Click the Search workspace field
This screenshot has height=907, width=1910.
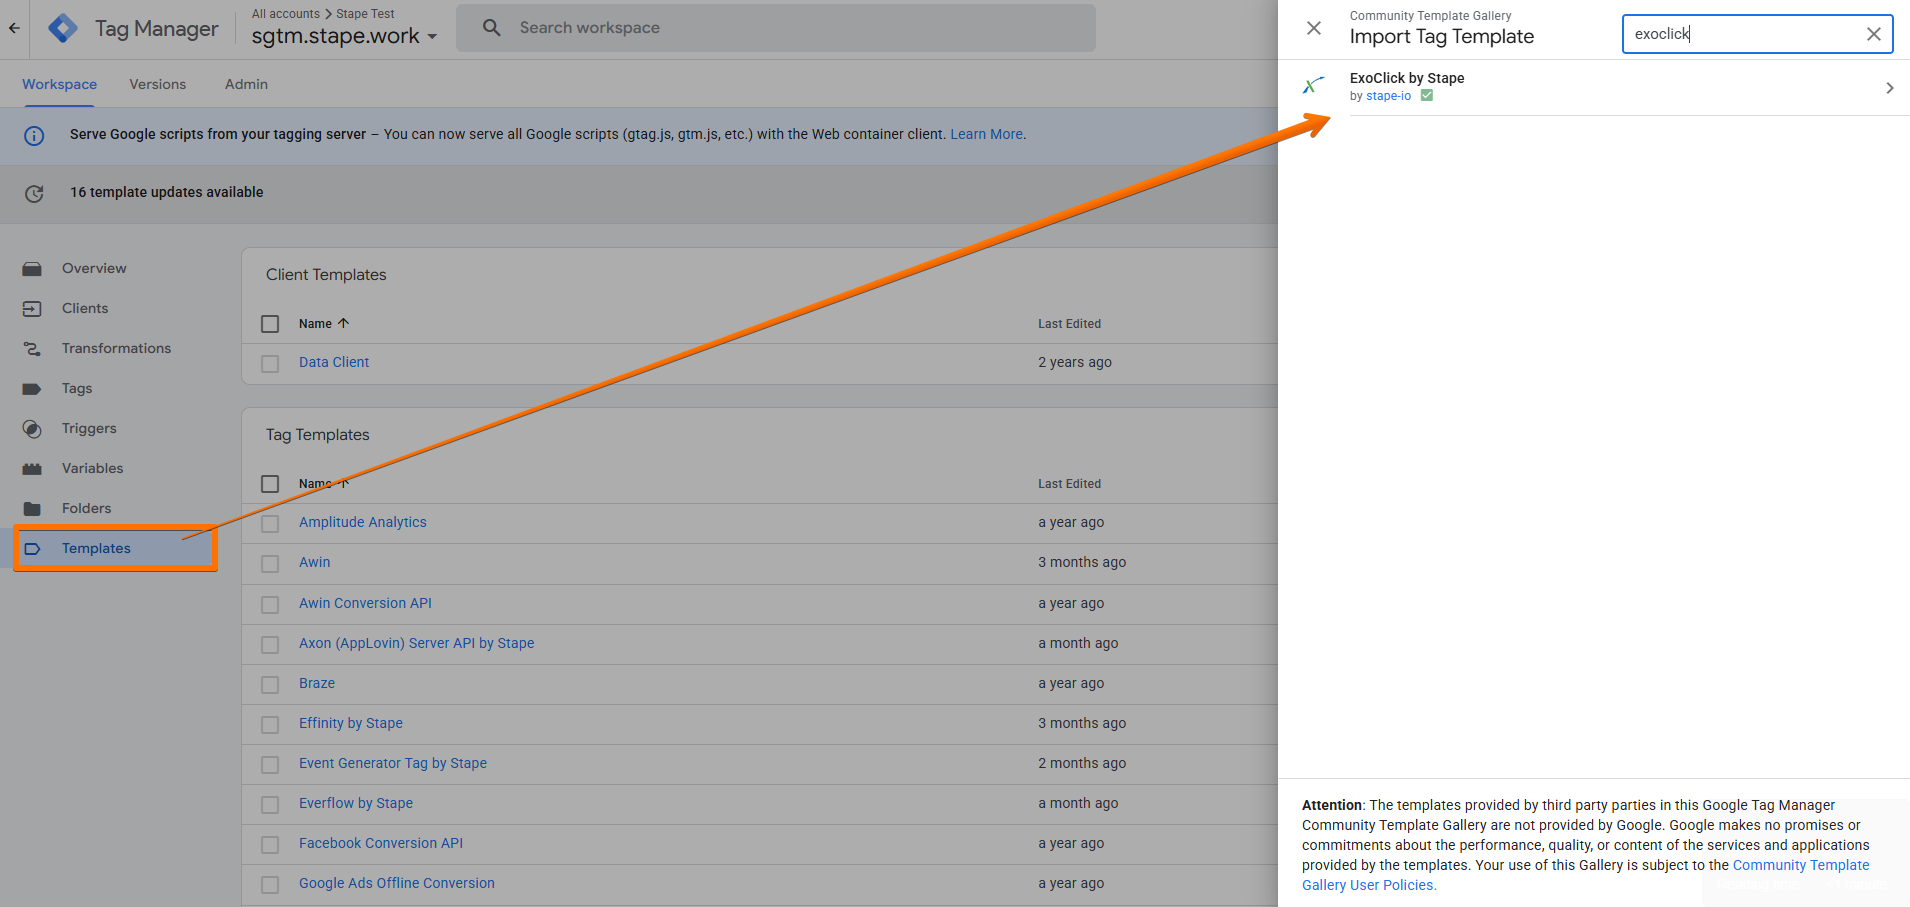(x=776, y=28)
